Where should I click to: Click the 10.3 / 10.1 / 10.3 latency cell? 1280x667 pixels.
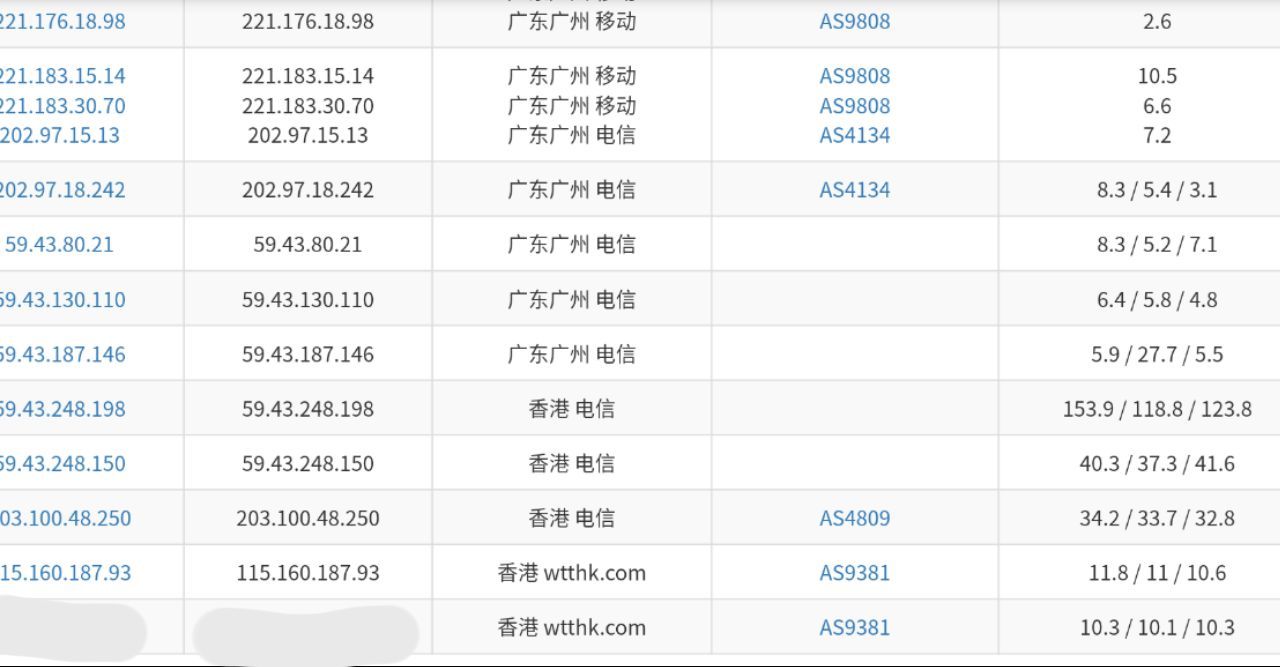click(1157, 628)
